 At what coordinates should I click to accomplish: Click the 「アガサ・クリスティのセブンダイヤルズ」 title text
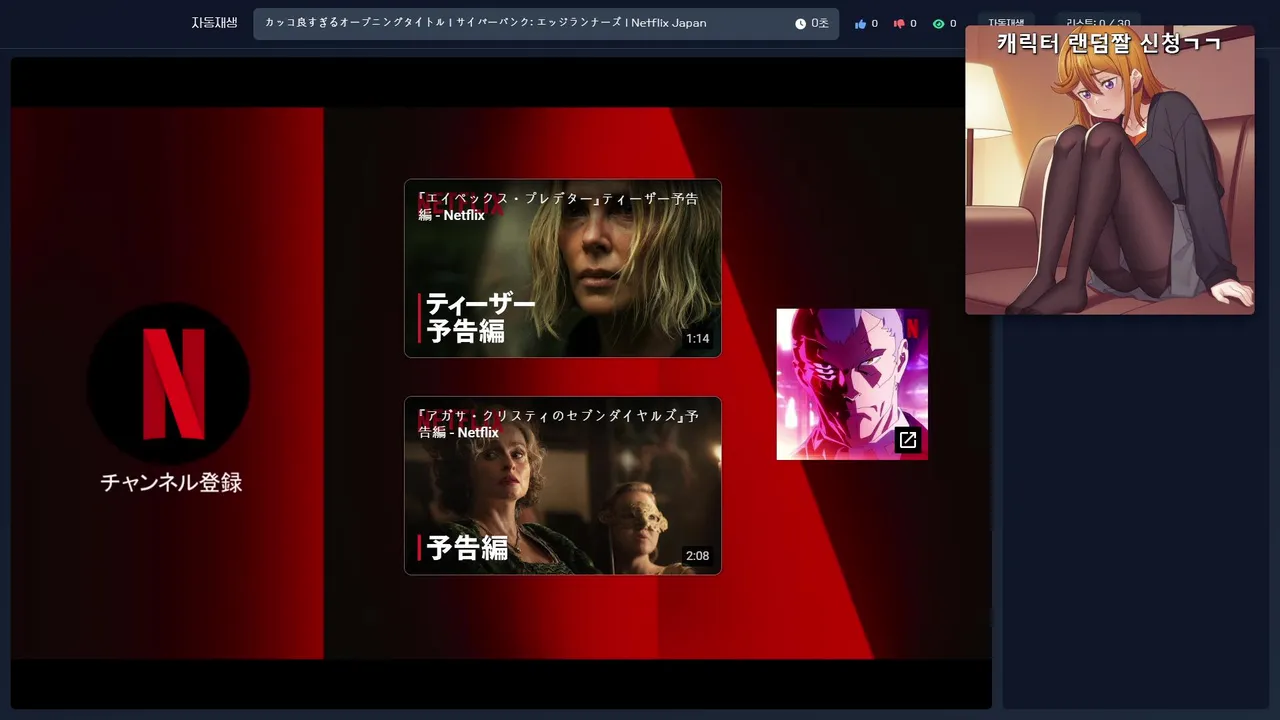pos(558,424)
